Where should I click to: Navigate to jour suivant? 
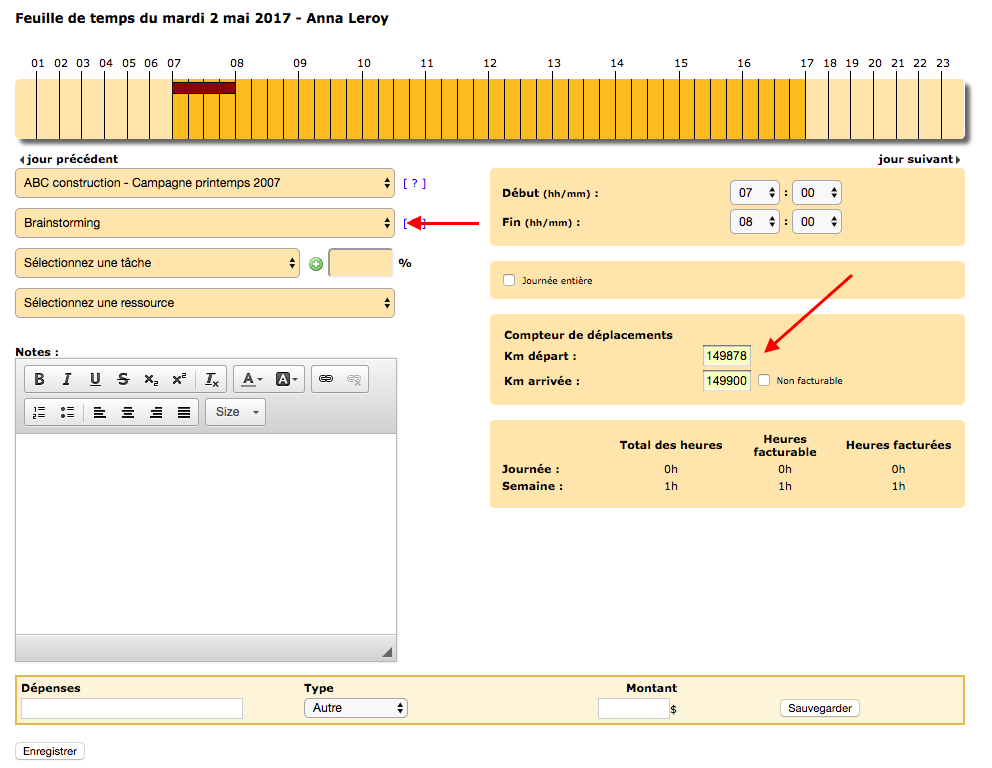(918, 159)
